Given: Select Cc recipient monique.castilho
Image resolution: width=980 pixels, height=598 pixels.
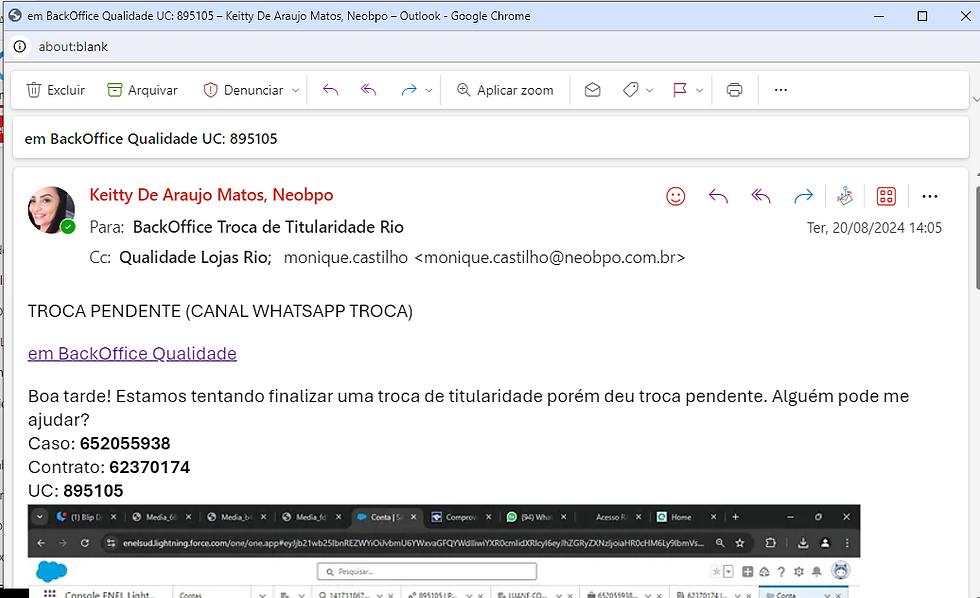Looking at the screenshot, I should (484, 257).
